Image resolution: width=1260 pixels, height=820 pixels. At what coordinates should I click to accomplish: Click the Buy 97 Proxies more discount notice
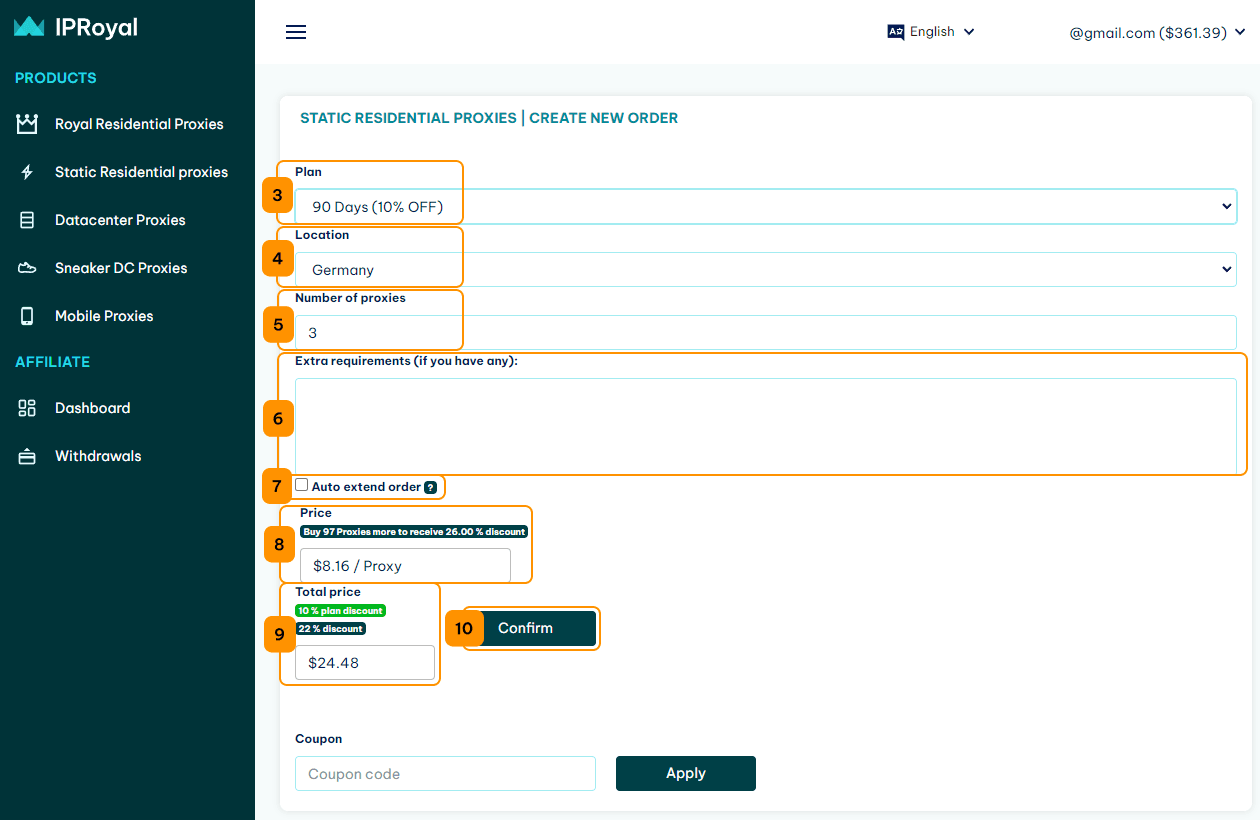414,532
